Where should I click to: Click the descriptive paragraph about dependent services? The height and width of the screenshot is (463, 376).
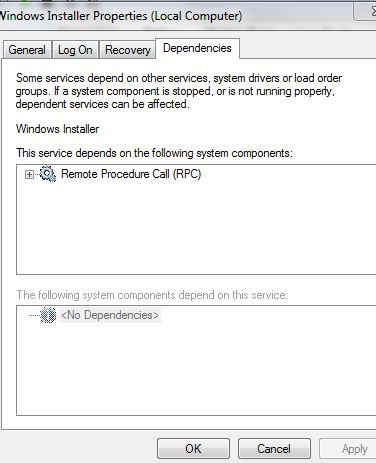click(x=179, y=91)
